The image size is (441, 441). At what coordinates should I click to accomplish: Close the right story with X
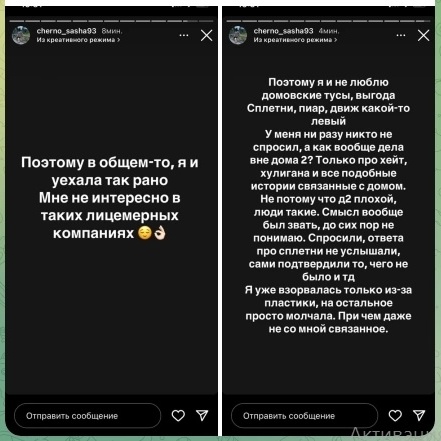click(423, 35)
